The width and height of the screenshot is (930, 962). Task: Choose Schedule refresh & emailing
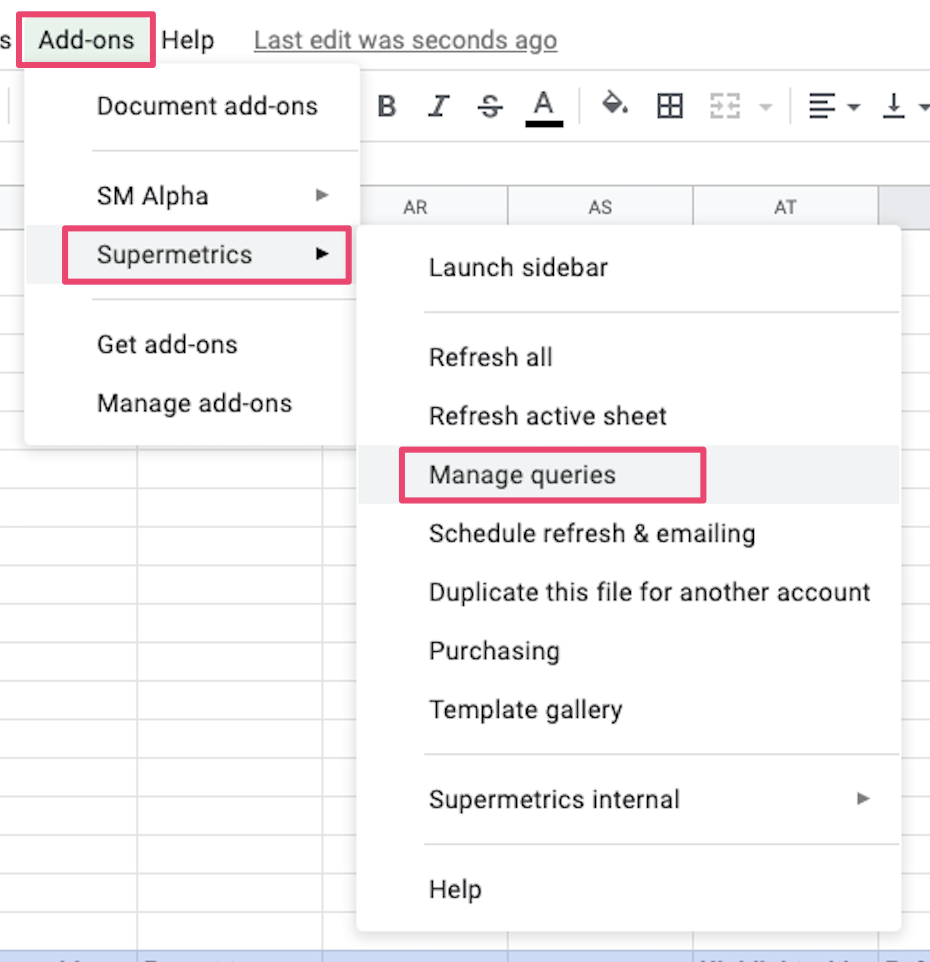pyautogui.click(x=629, y=534)
